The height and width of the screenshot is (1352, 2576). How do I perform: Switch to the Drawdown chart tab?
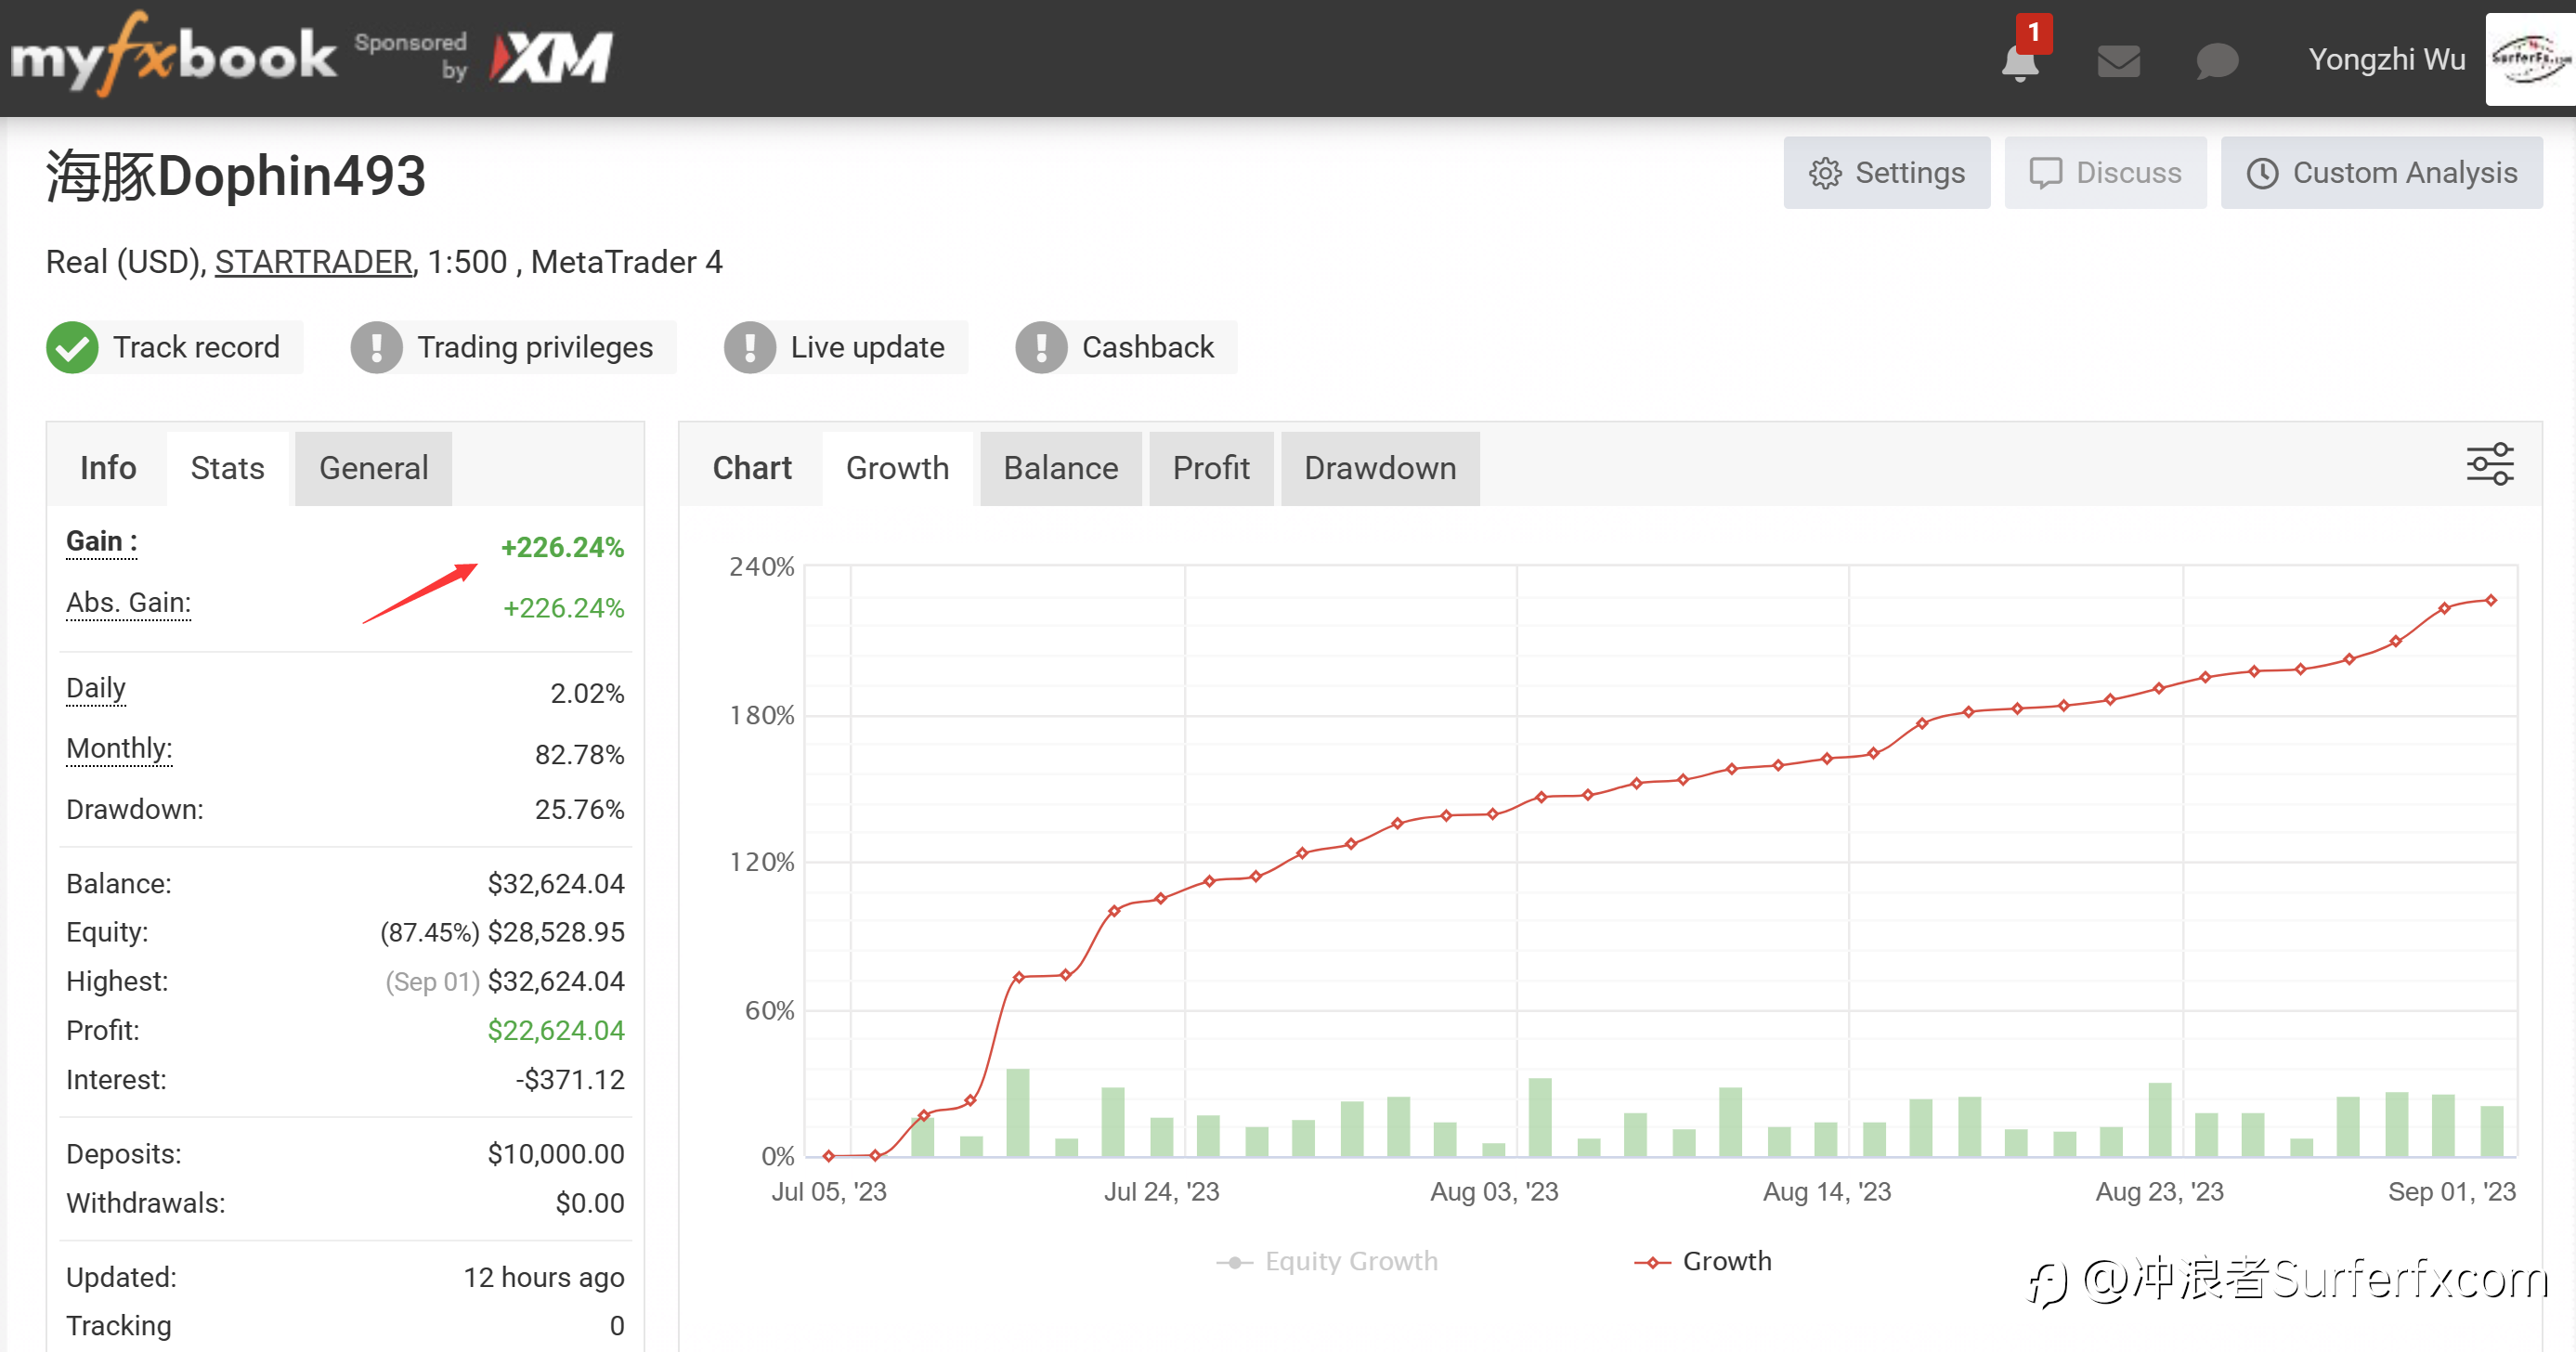pyautogui.click(x=1379, y=468)
